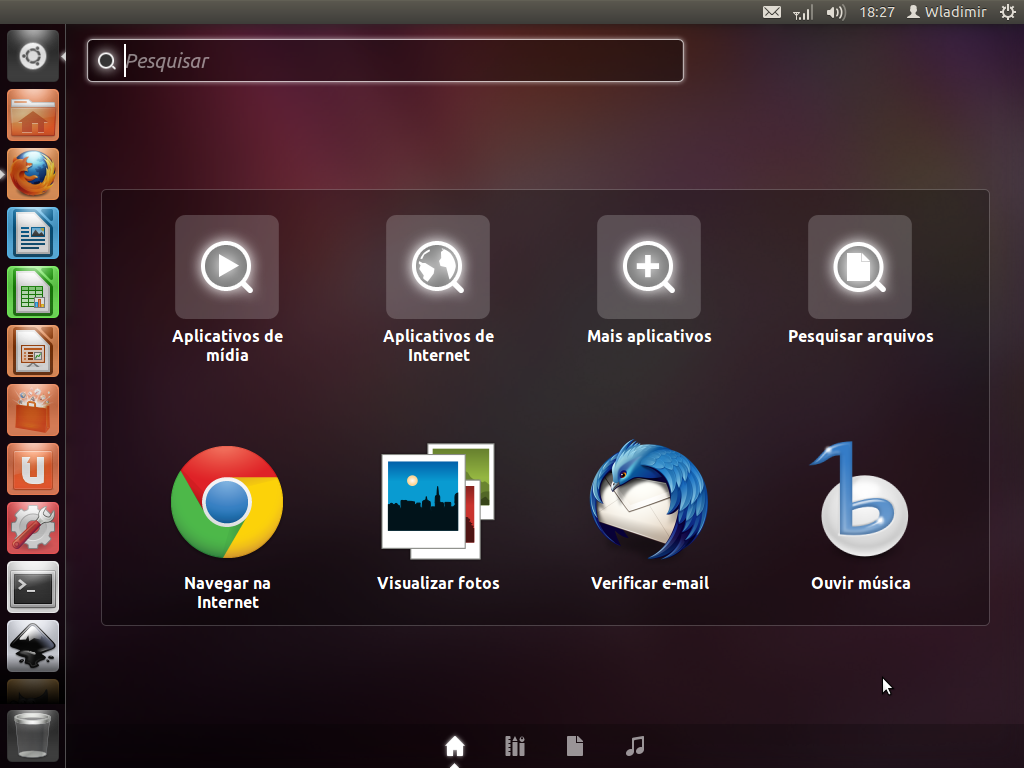The height and width of the screenshot is (768, 1024).
Task: Open the sound volume indicator
Action: pos(835,12)
